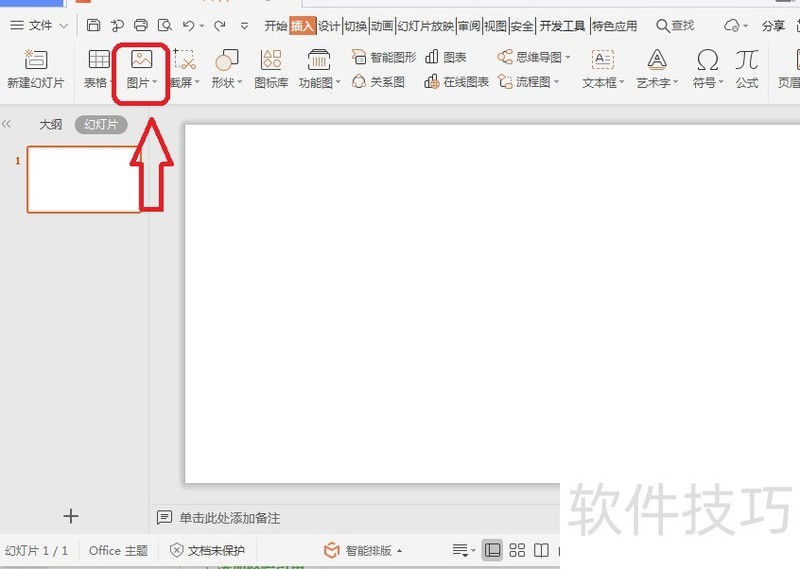
Task: Insert a 流程图 flowchart
Action: coord(529,82)
